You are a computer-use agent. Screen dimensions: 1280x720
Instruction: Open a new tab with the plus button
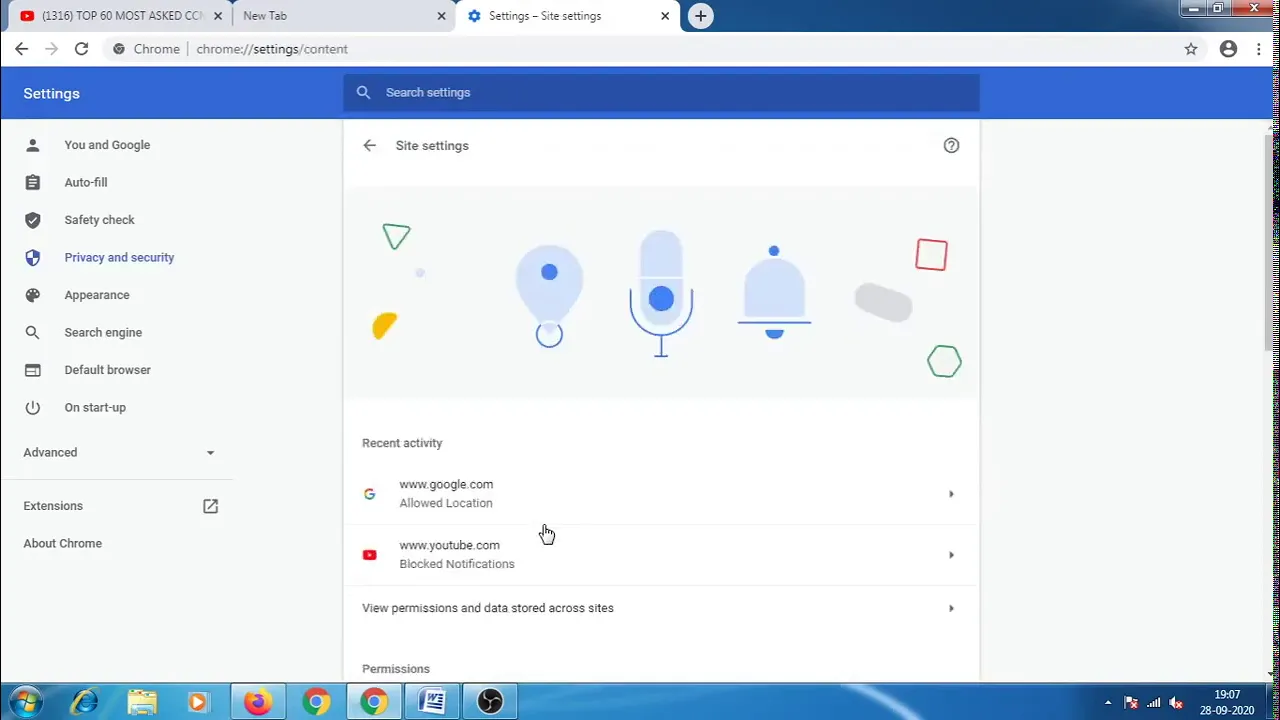701,16
